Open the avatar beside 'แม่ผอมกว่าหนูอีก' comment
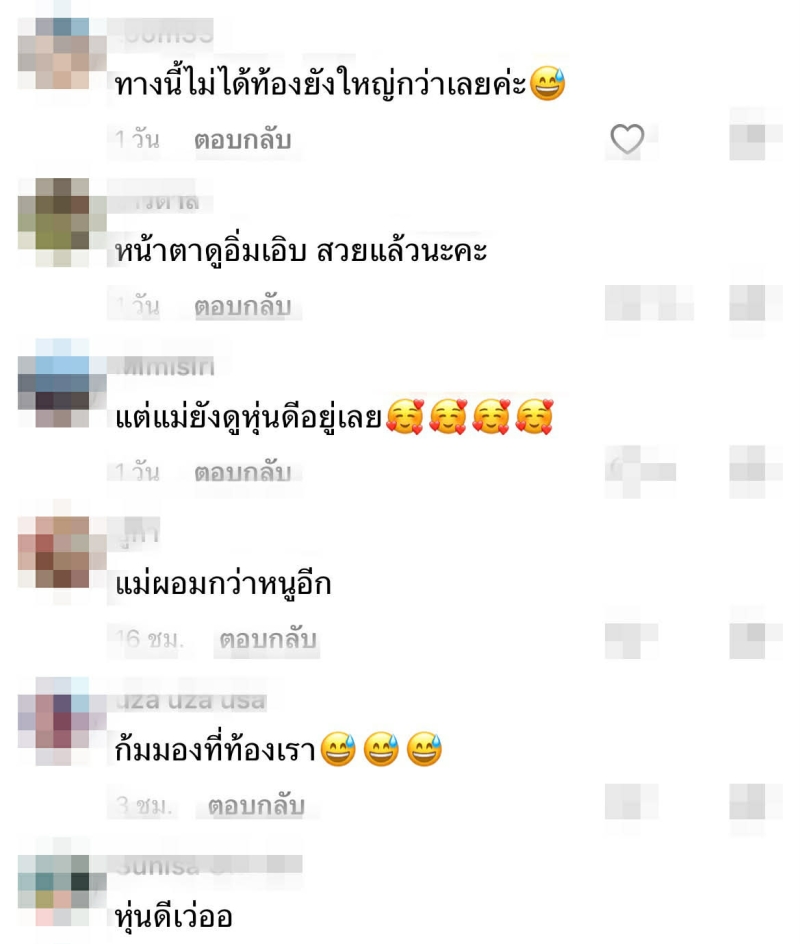 click(x=62, y=552)
